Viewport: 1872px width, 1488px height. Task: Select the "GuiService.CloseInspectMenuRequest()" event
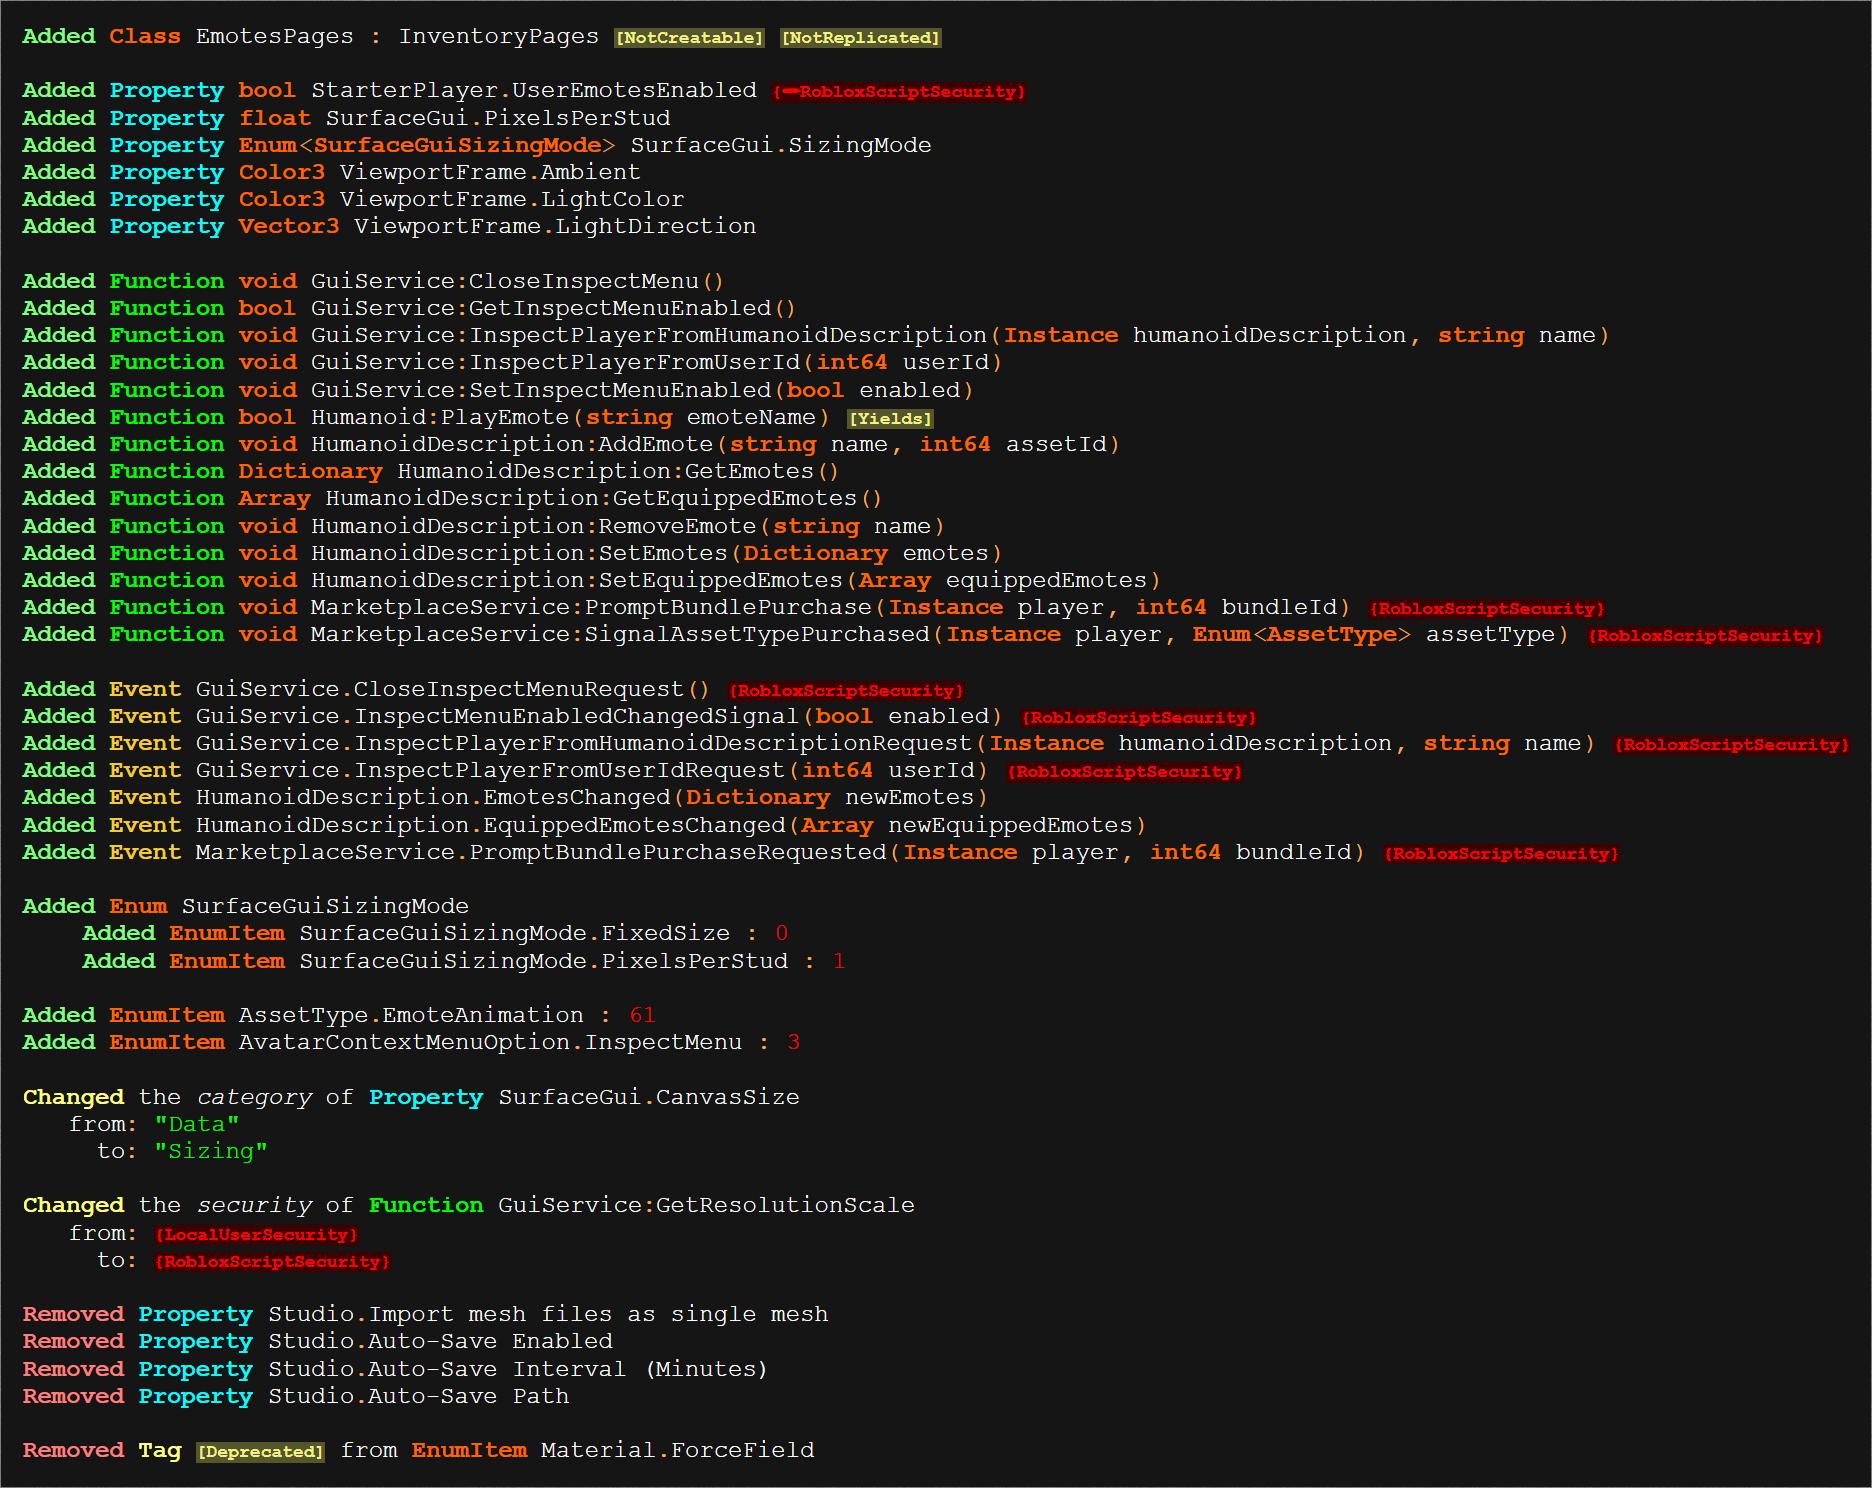tap(453, 689)
